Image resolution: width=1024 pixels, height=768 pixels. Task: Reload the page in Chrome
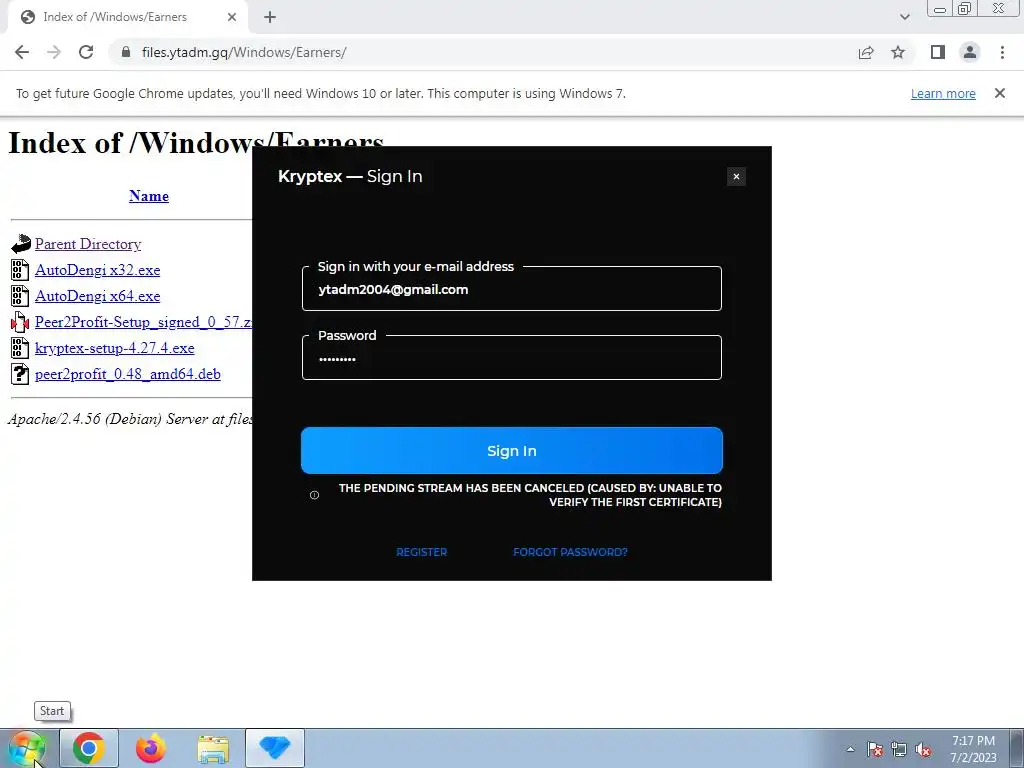[x=86, y=52]
